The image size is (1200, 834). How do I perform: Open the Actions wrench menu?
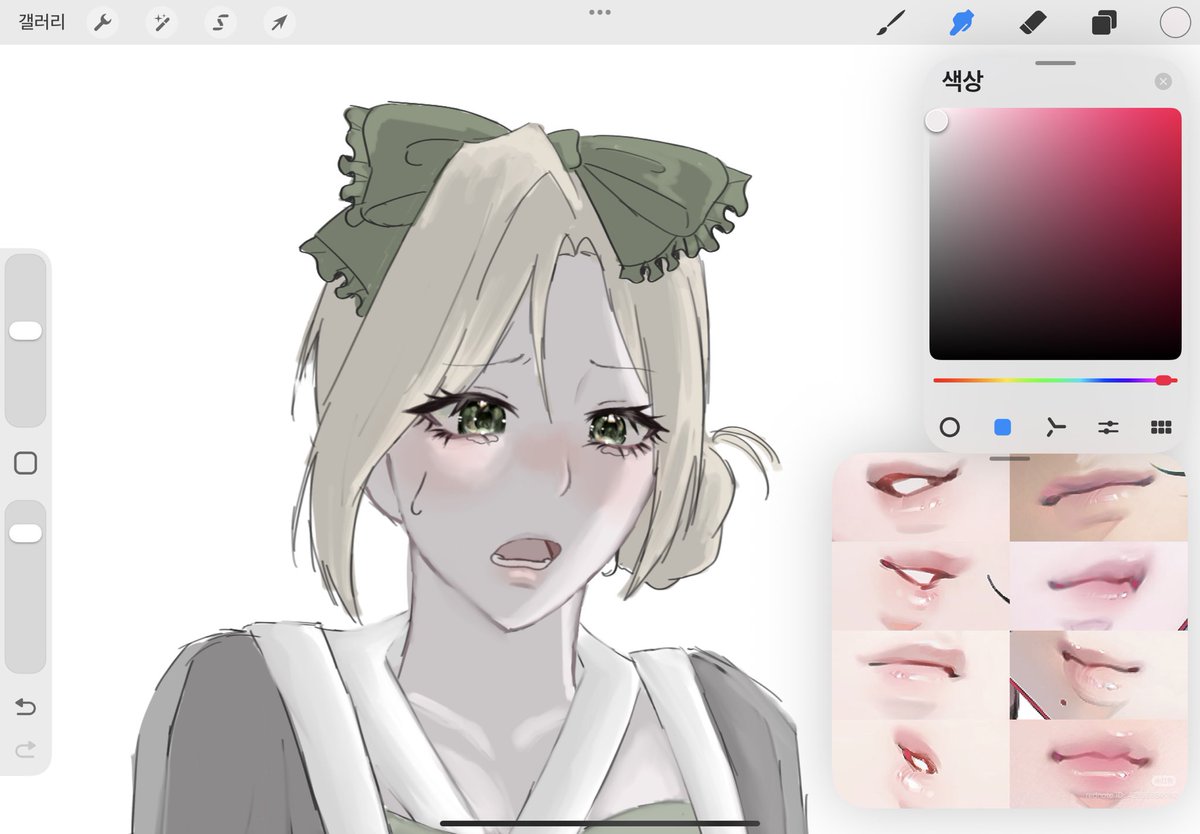click(x=102, y=22)
